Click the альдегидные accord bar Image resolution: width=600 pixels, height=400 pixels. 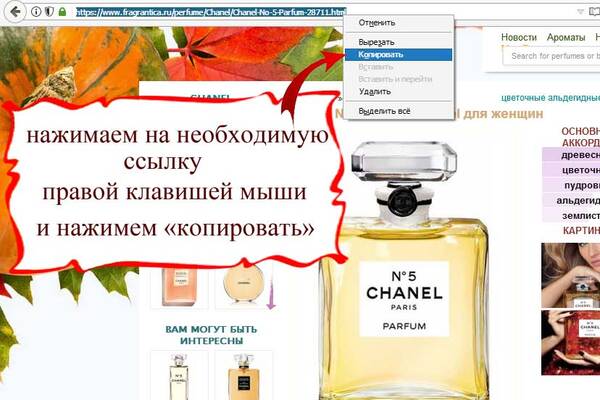click(x=571, y=200)
